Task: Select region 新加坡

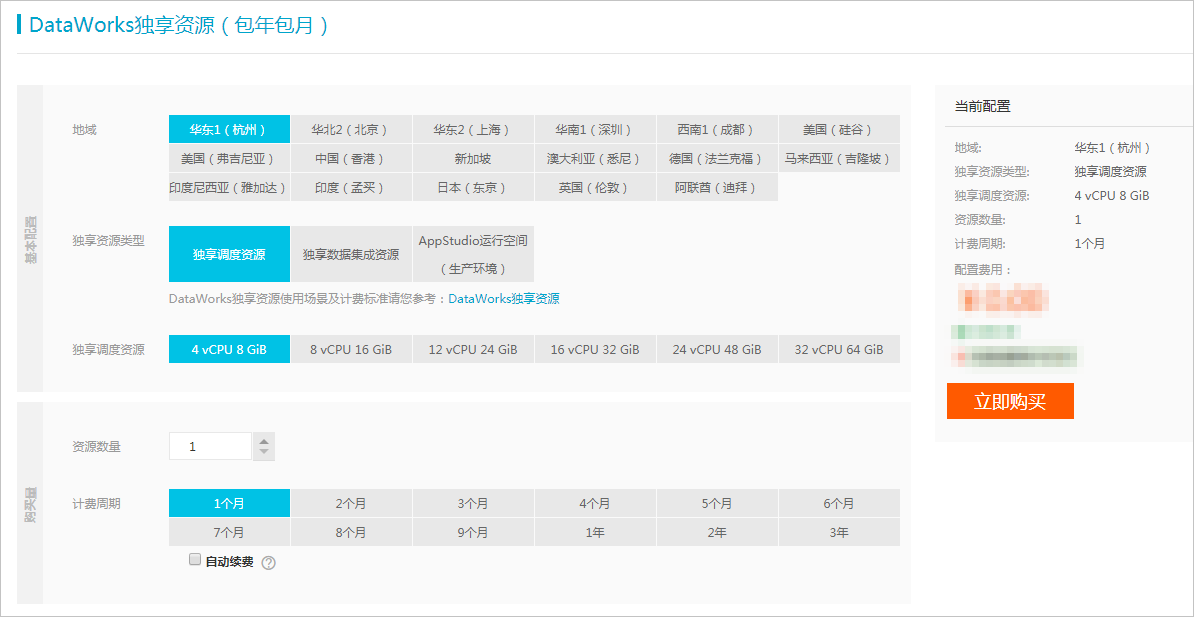Action: (473, 158)
